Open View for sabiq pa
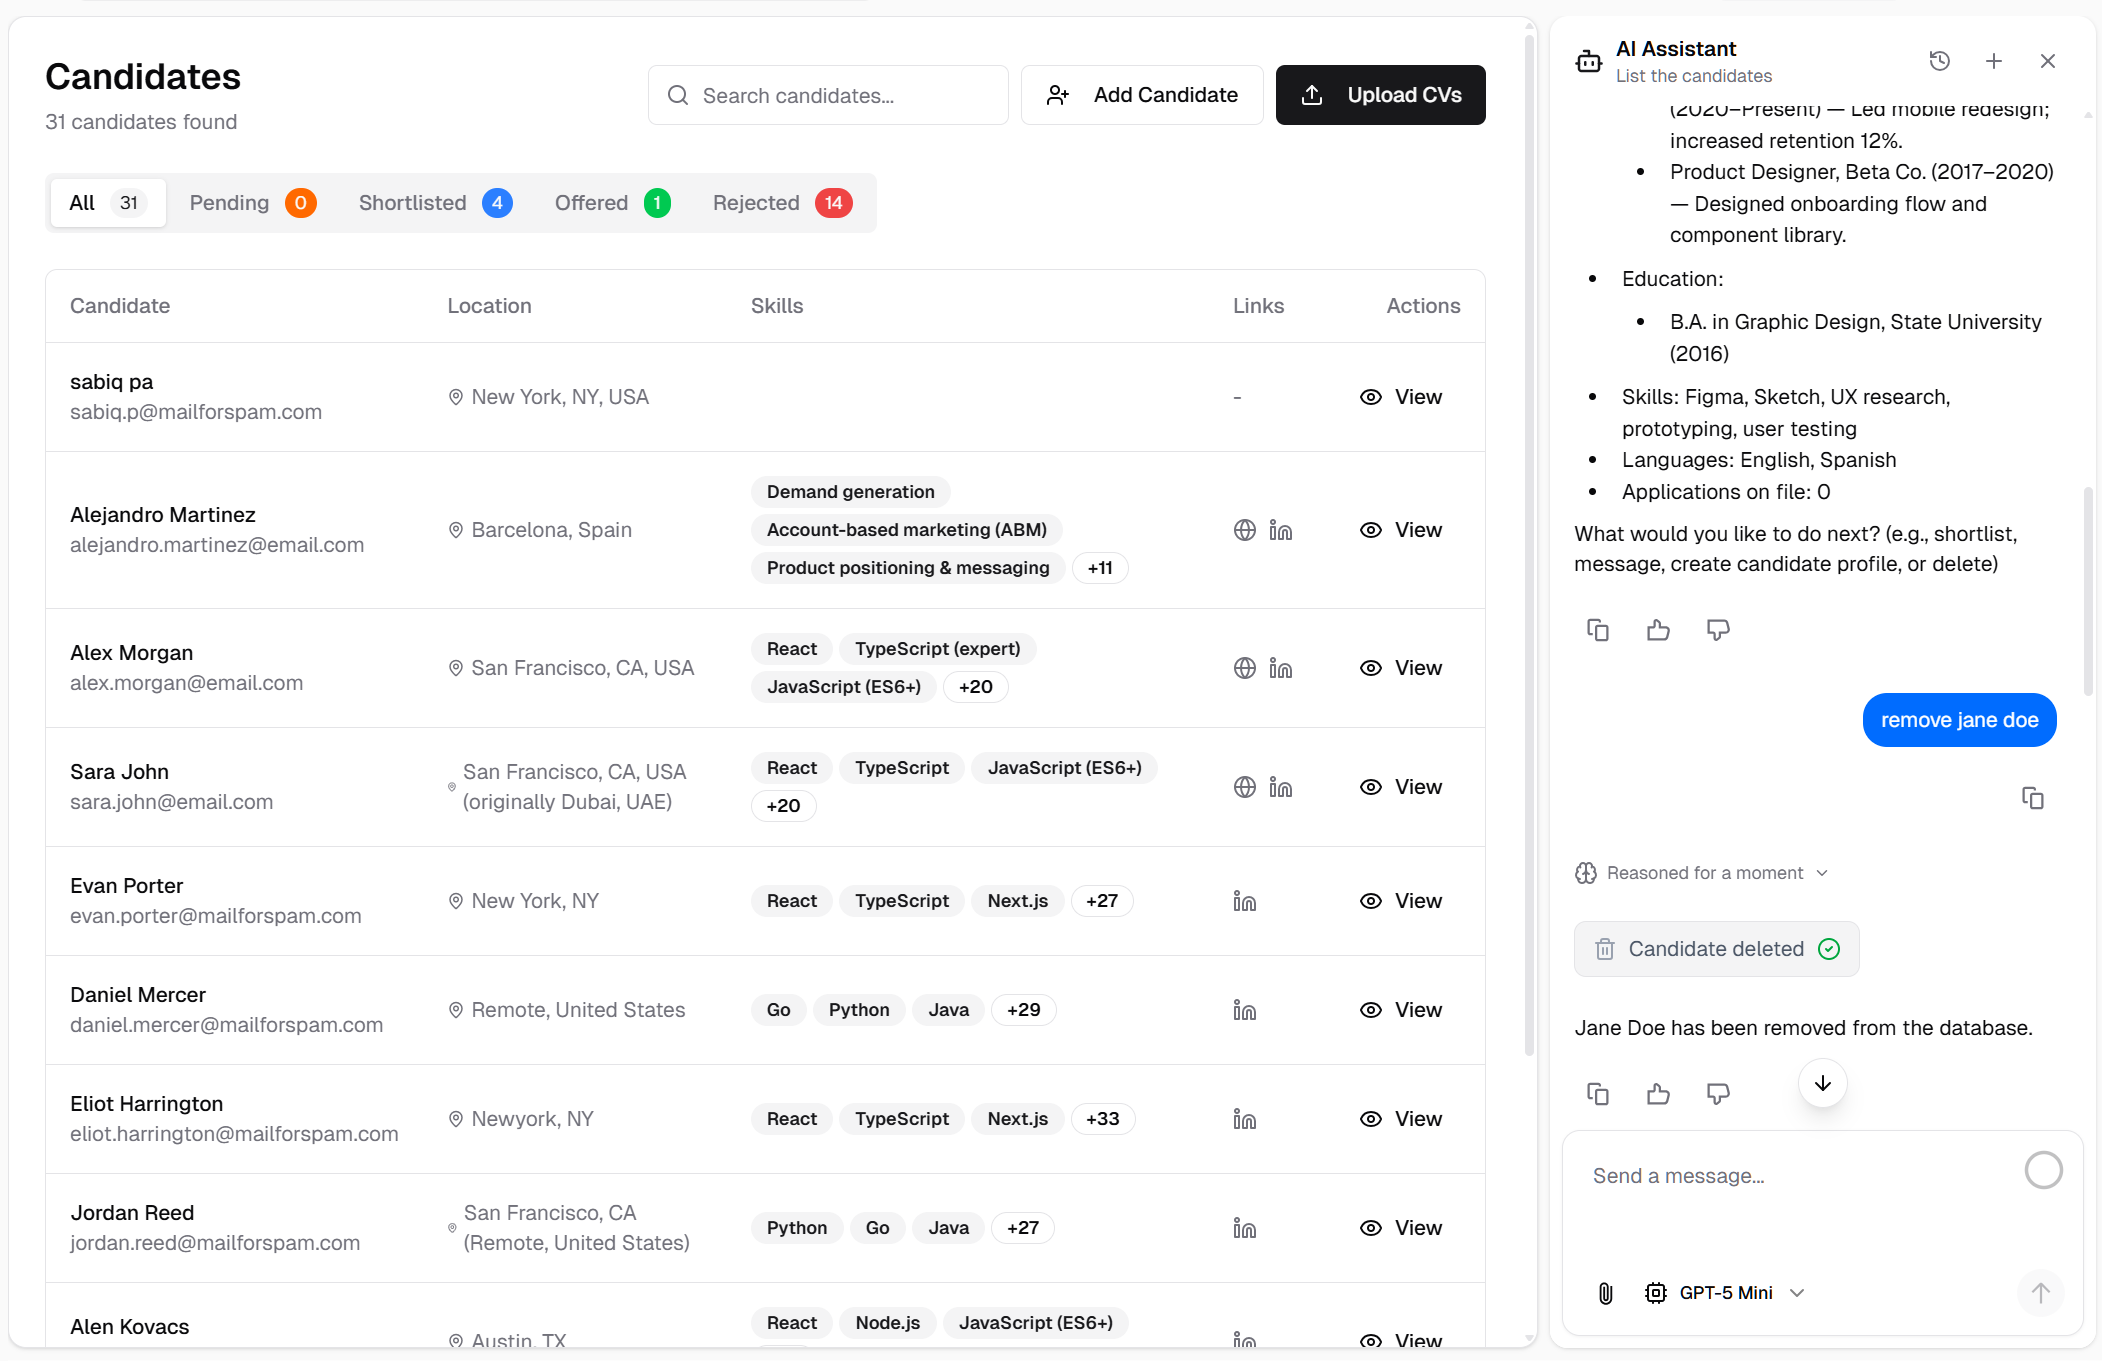 pyautogui.click(x=1400, y=397)
